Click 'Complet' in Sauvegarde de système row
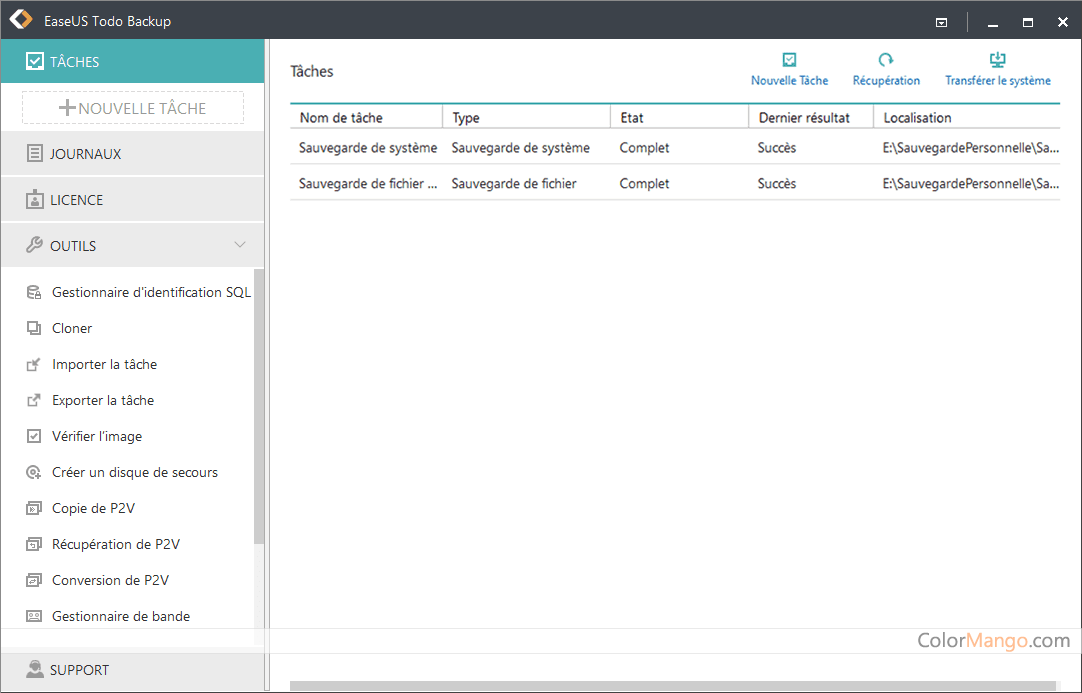 pyautogui.click(x=645, y=148)
